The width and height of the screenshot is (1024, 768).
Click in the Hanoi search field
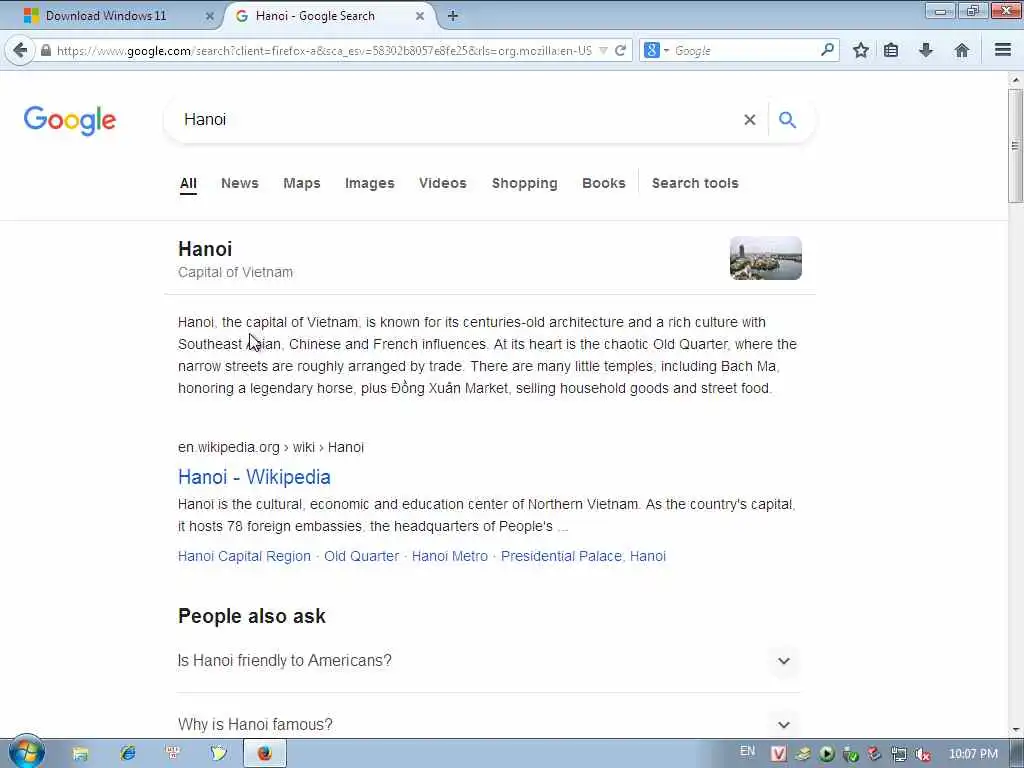[x=457, y=120]
